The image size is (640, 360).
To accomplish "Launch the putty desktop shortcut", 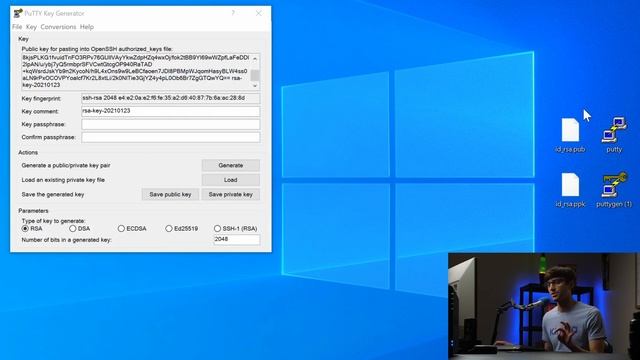I will pos(614,135).
